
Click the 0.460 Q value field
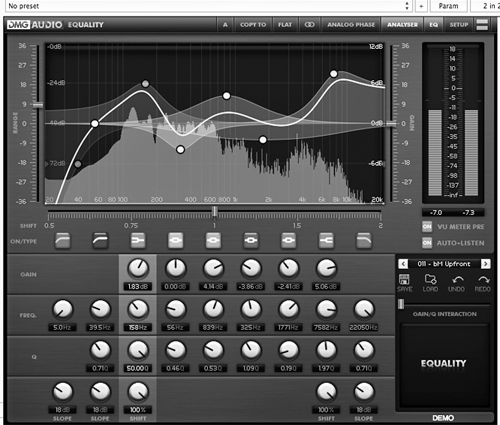[176, 369]
